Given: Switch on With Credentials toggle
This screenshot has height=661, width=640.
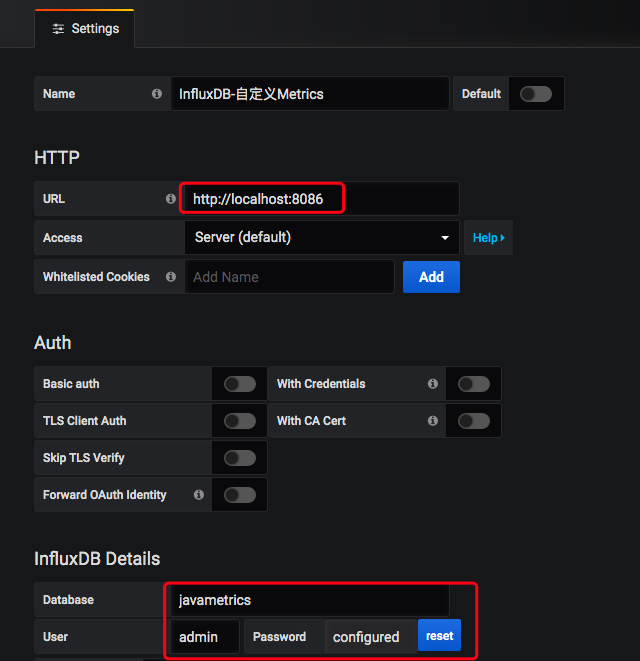Looking at the screenshot, I should tap(473, 384).
